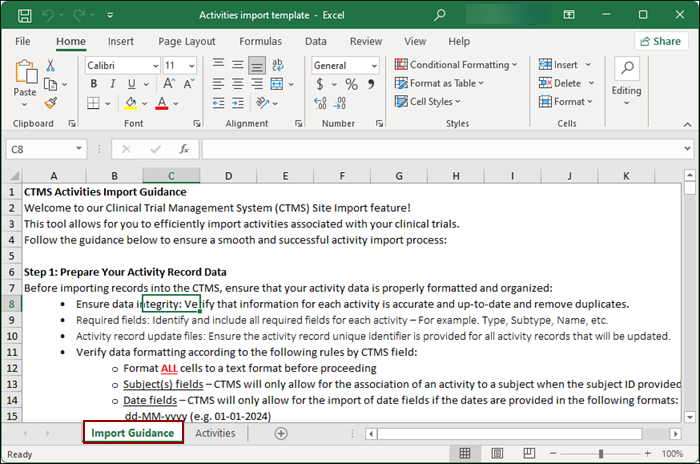
Task: Click the new sheet plus icon
Action: [281, 433]
